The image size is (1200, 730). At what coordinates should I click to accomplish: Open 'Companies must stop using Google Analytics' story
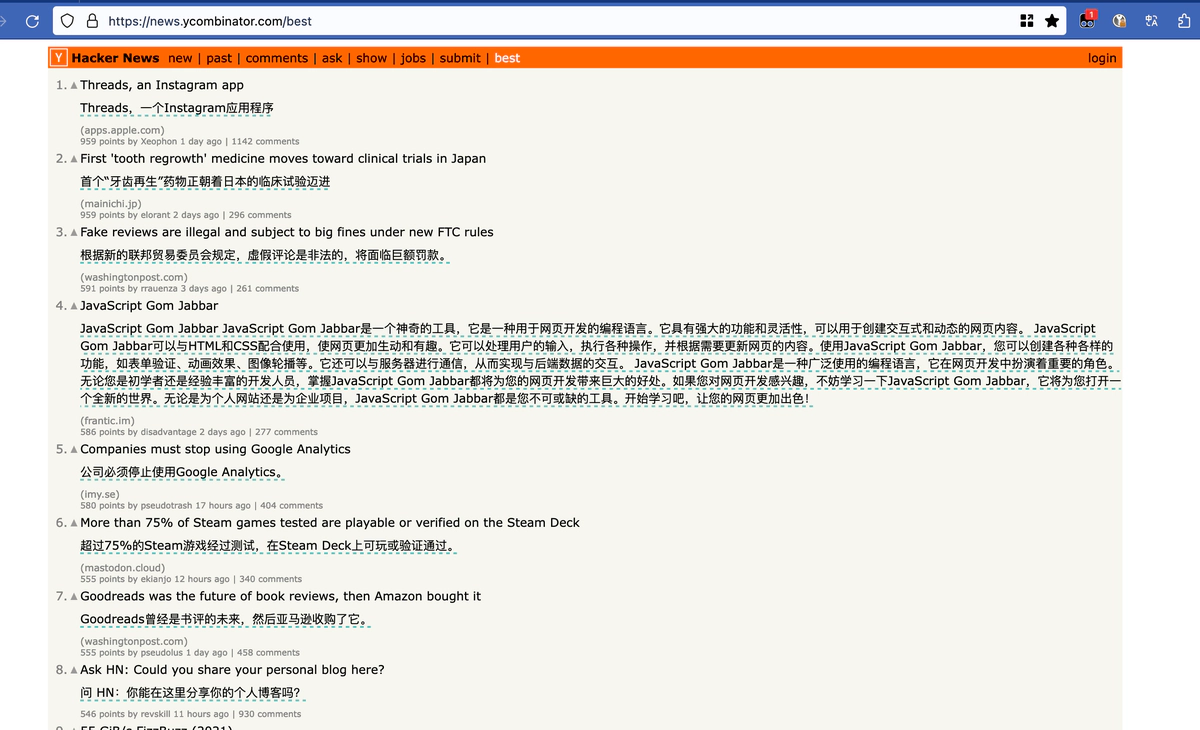click(x=215, y=449)
